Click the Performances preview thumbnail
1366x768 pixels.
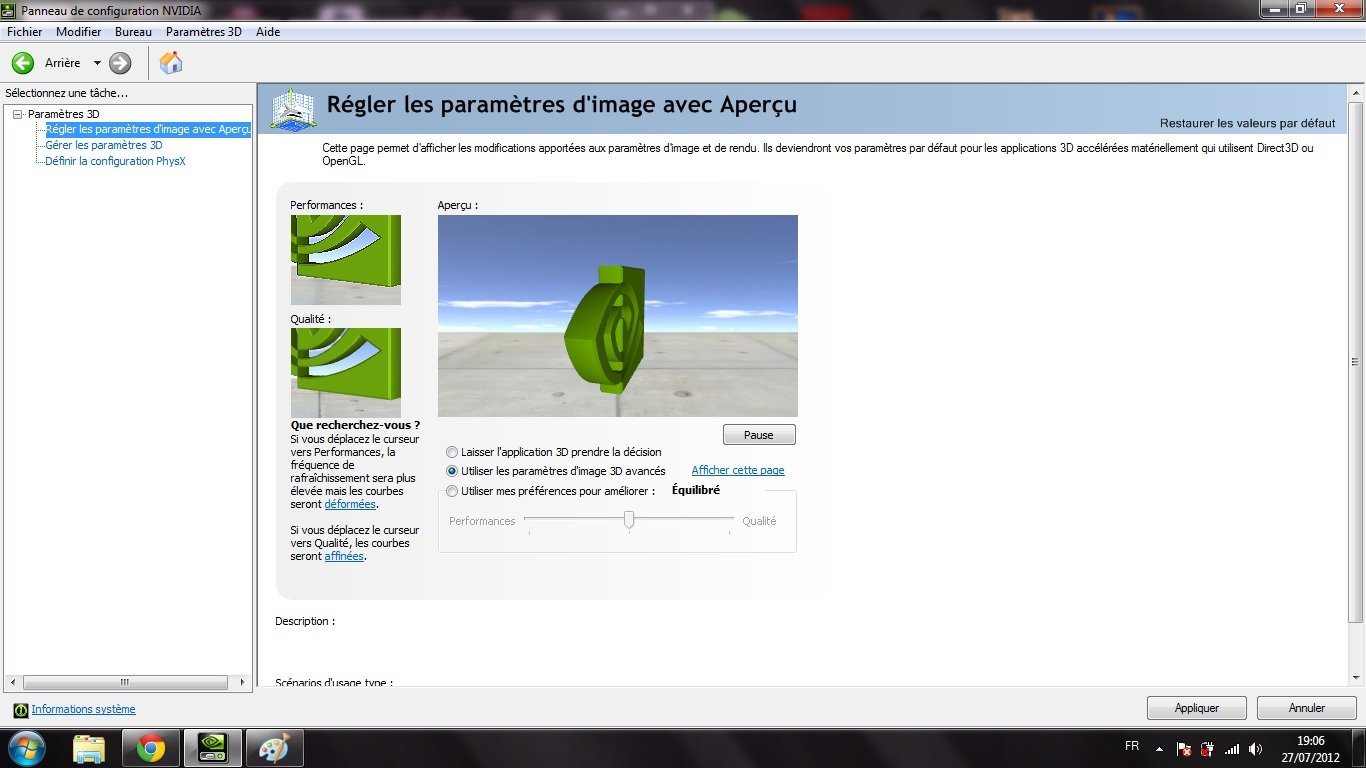click(x=346, y=260)
